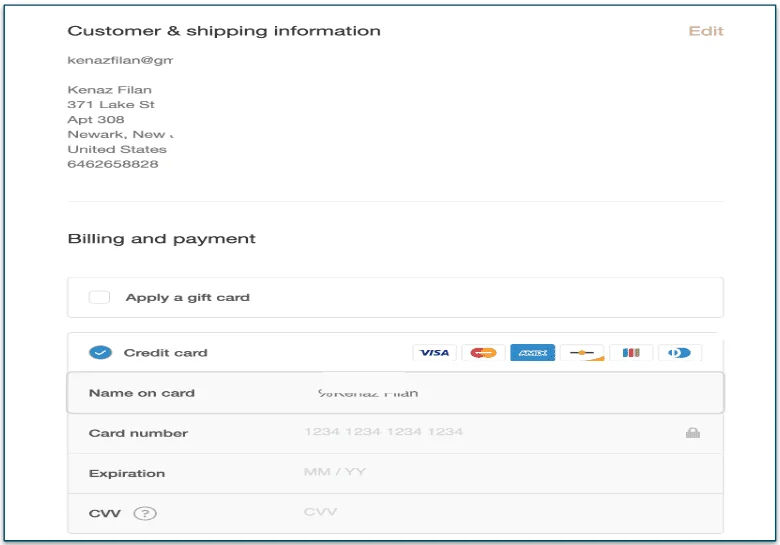Viewport: 780px width, 545px height.
Task: Click the customer email address text
Action: click(x=120, y=60)
